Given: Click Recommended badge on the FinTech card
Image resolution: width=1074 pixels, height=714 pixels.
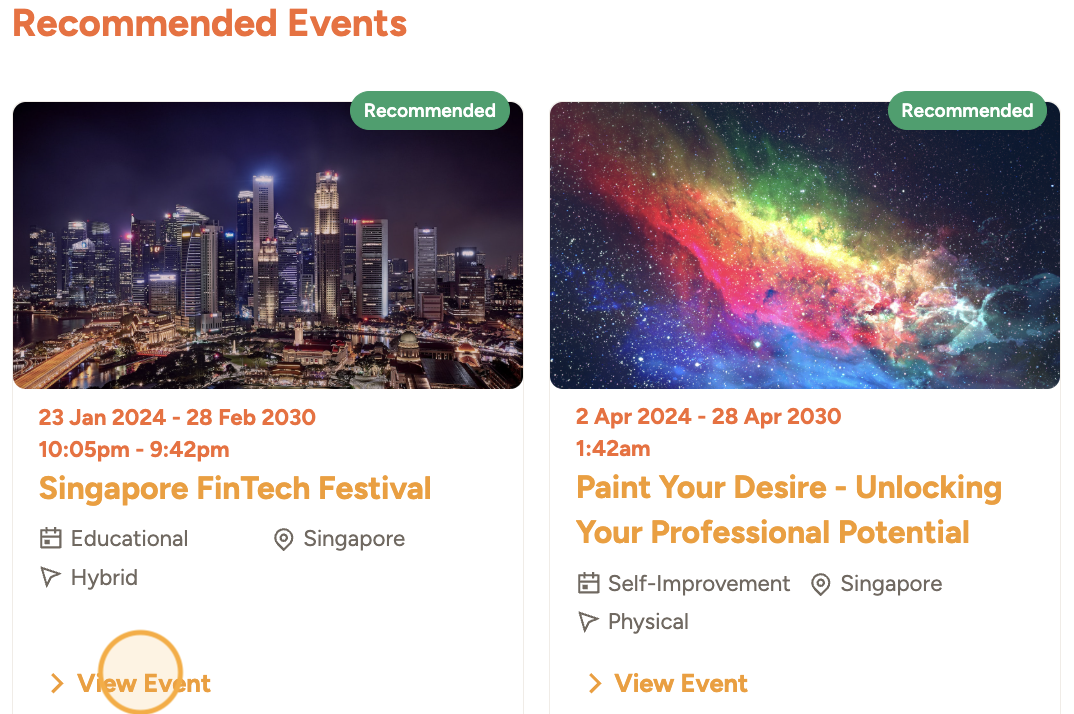Looking at the screenshot, I should [x=429, y=111].
